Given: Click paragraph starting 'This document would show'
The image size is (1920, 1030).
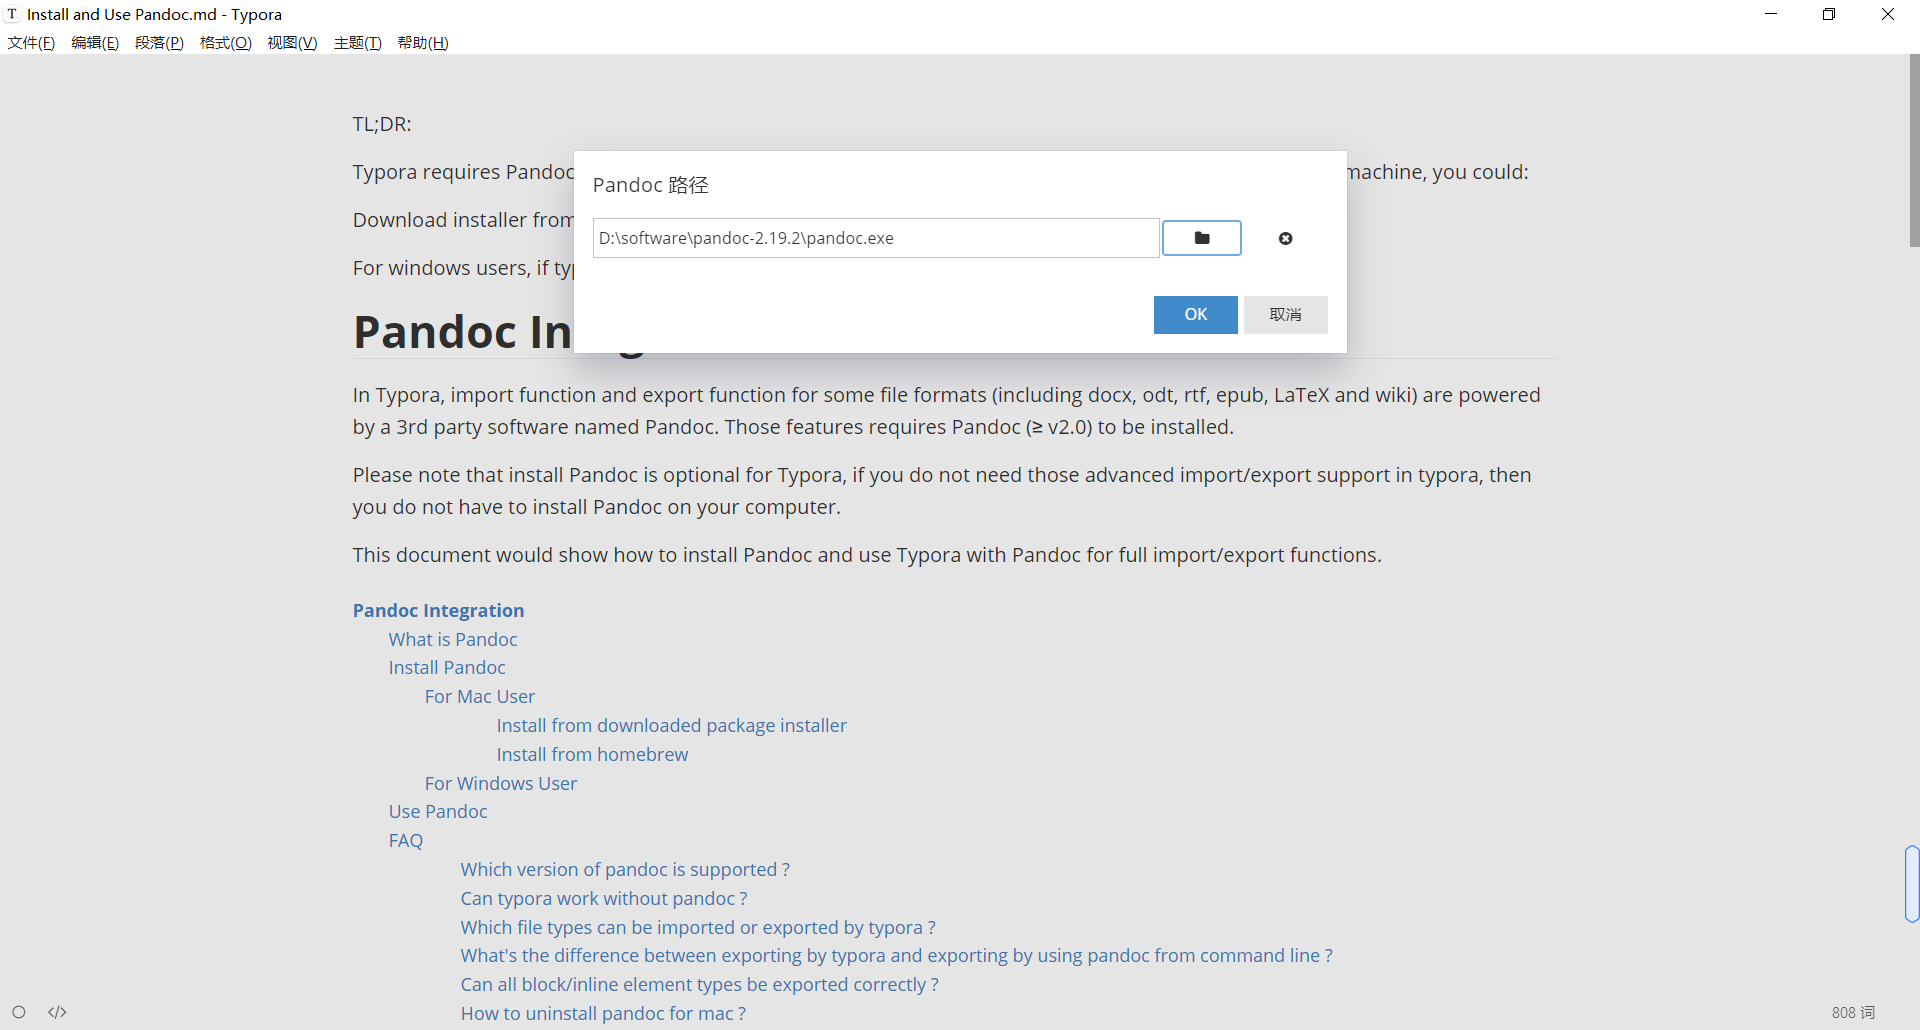Looking at the screenshot, I should pos(867,555).
